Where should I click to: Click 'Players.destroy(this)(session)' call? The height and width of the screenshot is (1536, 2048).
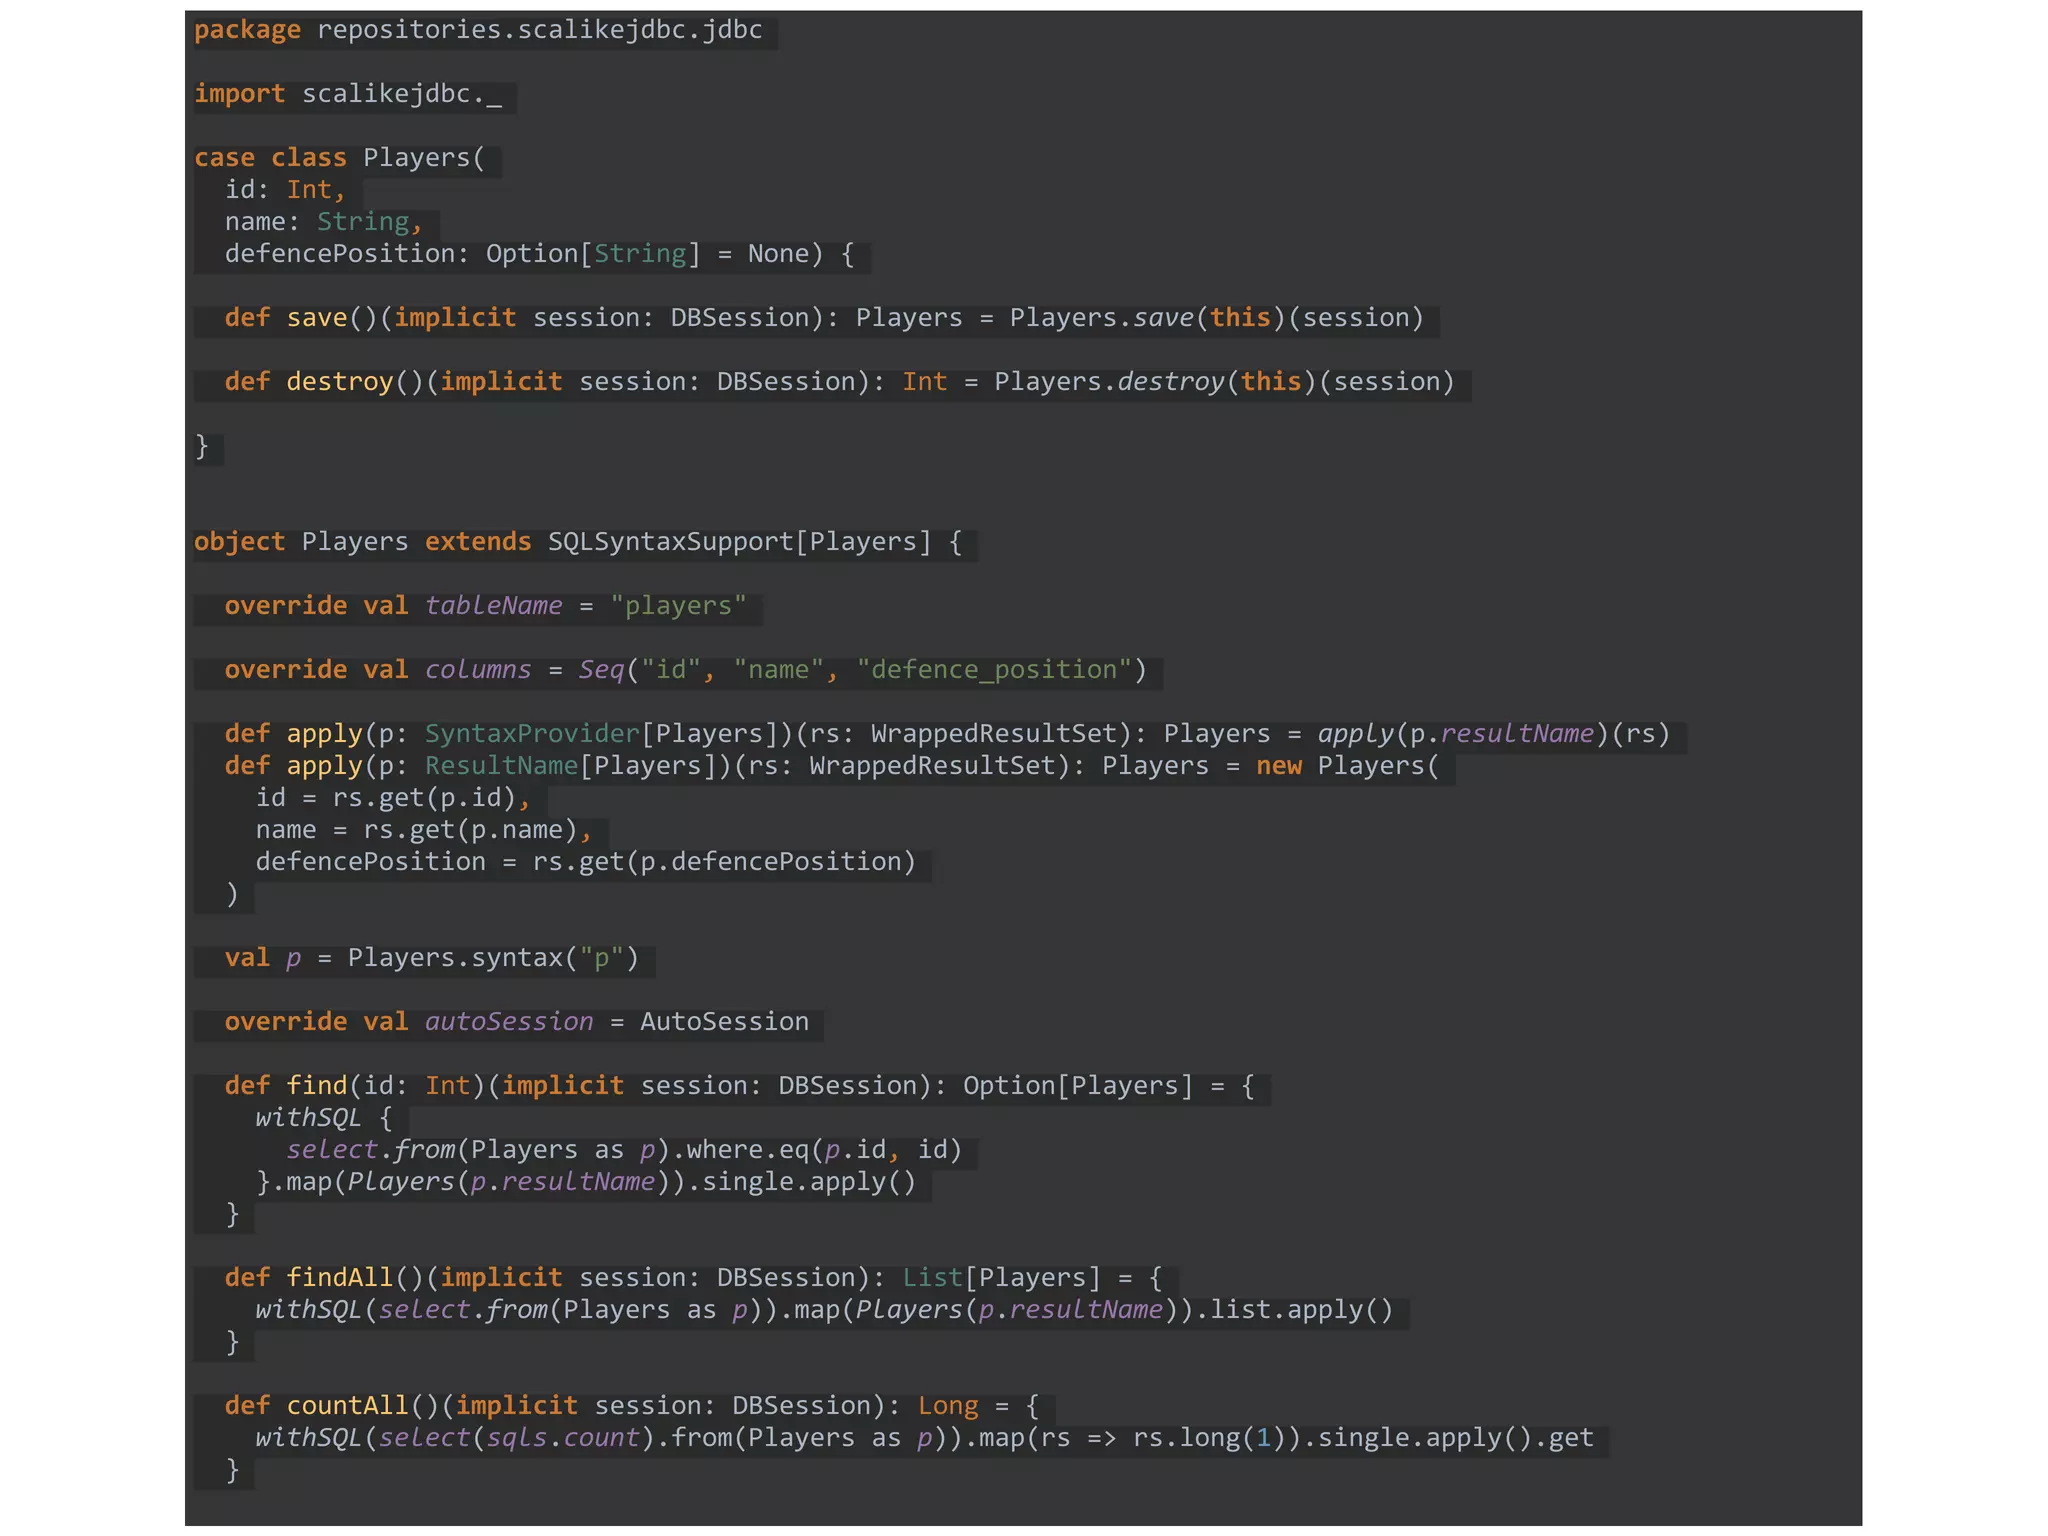coord(1225,382)
